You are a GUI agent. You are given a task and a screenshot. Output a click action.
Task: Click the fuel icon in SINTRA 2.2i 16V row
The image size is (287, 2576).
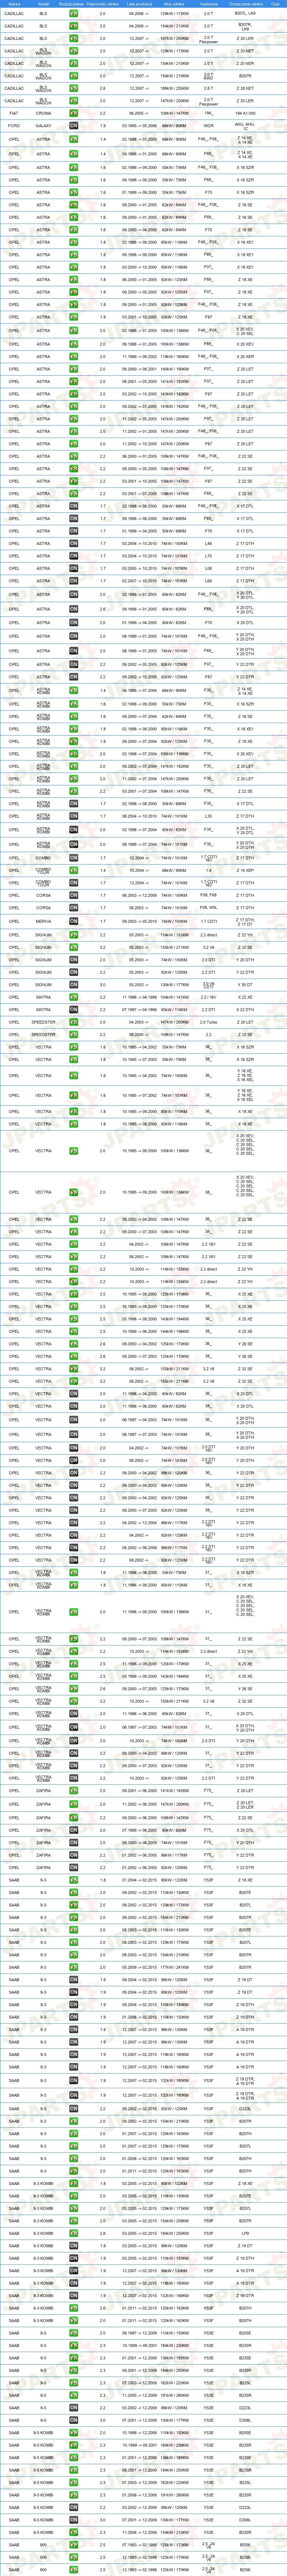click(x=74, y=997)
